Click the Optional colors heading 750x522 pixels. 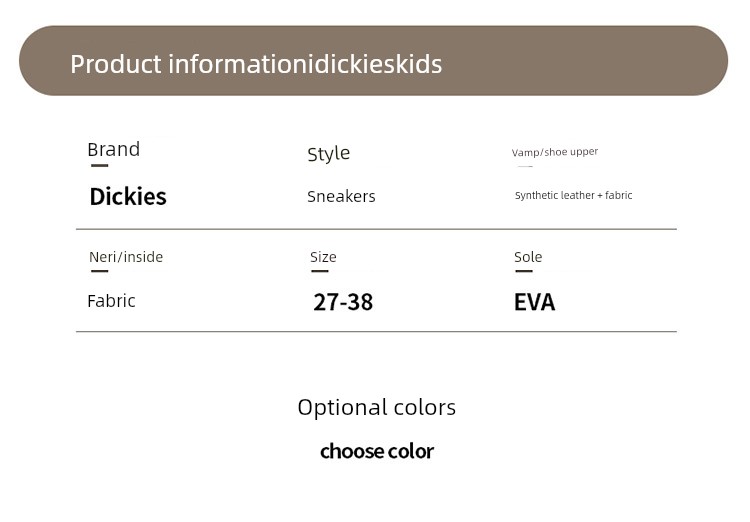[377, 408]
